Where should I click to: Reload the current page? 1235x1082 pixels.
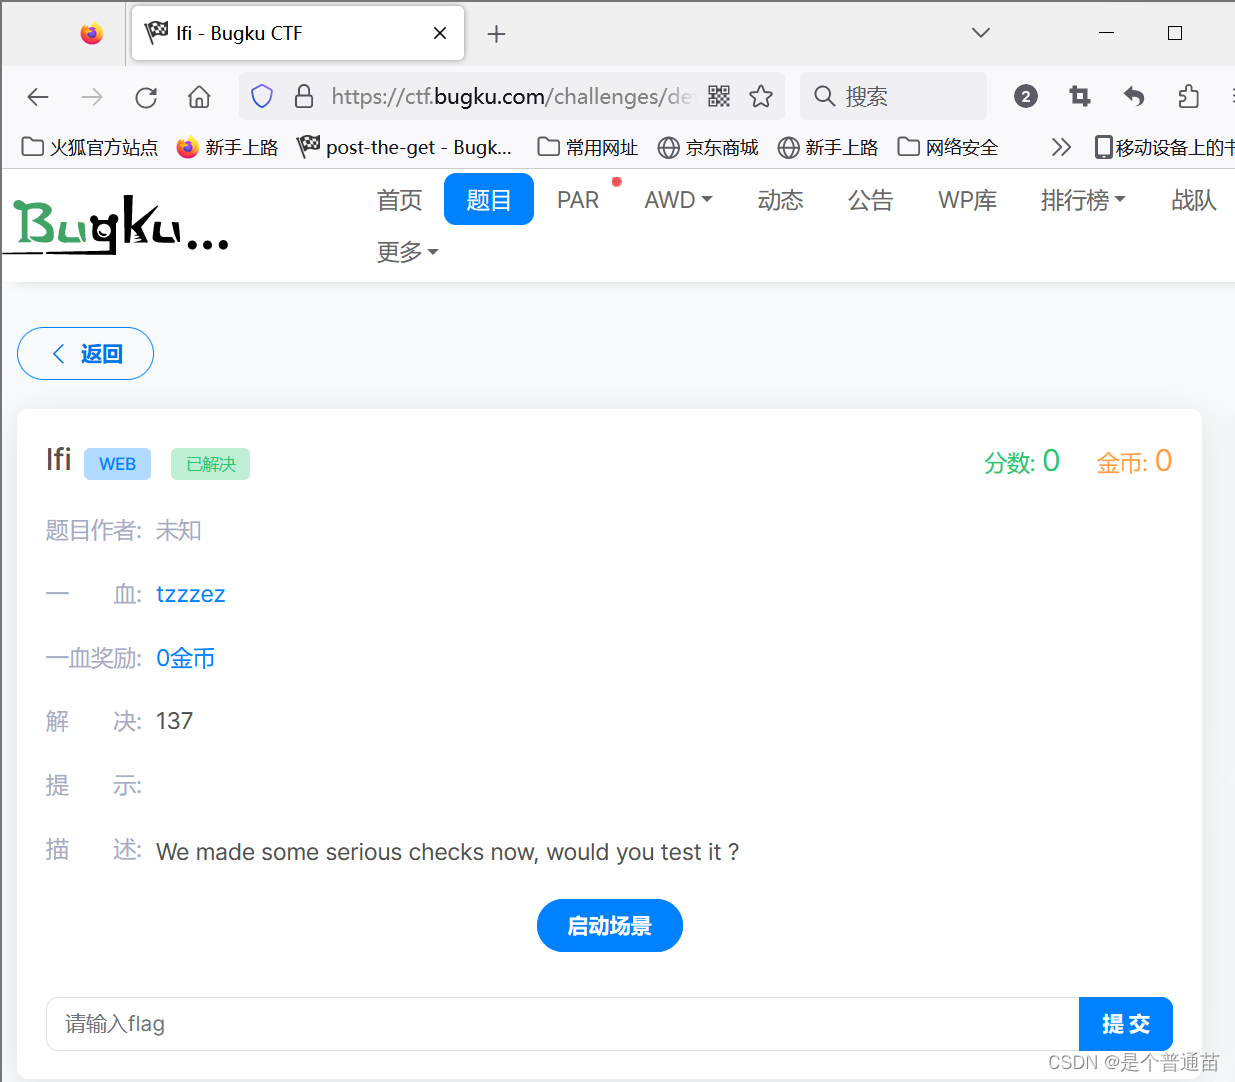click(146, 96)
